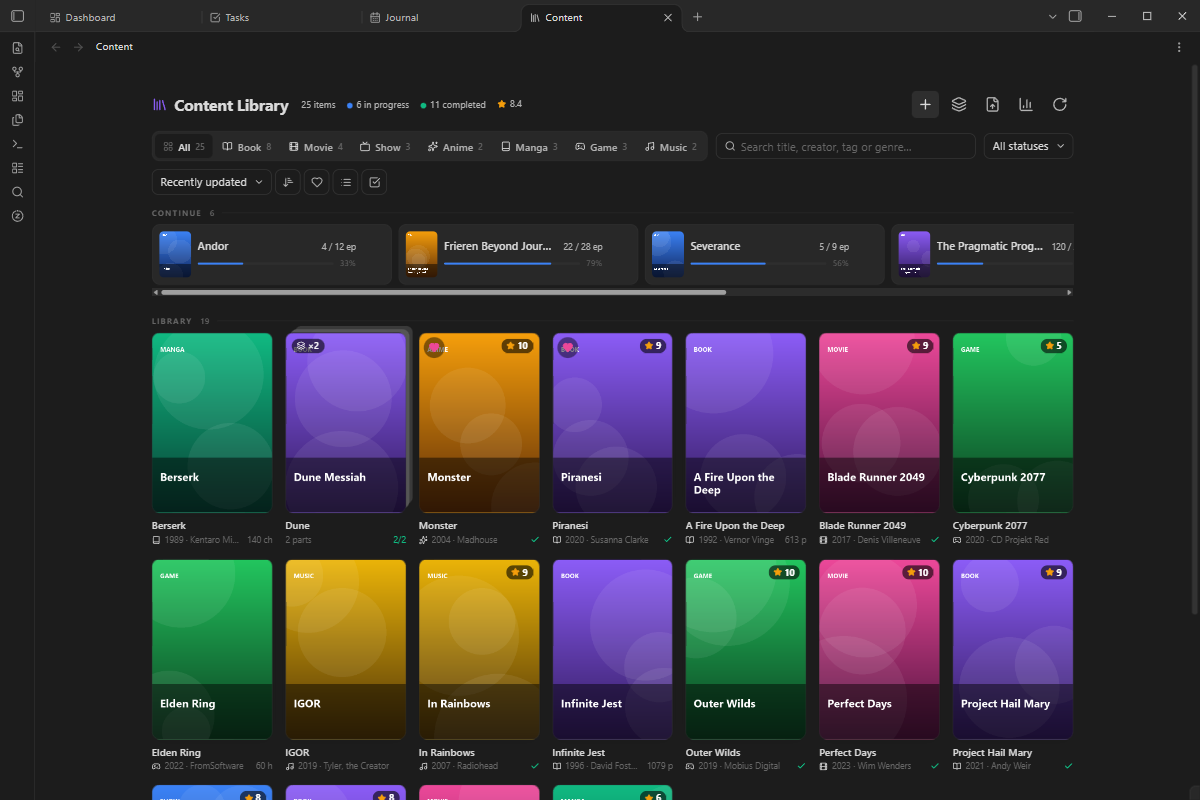The width and height of the screenshot is (1200, 800).
Task: Open the Berserk manga cover
Action: (x=212, y=423)
